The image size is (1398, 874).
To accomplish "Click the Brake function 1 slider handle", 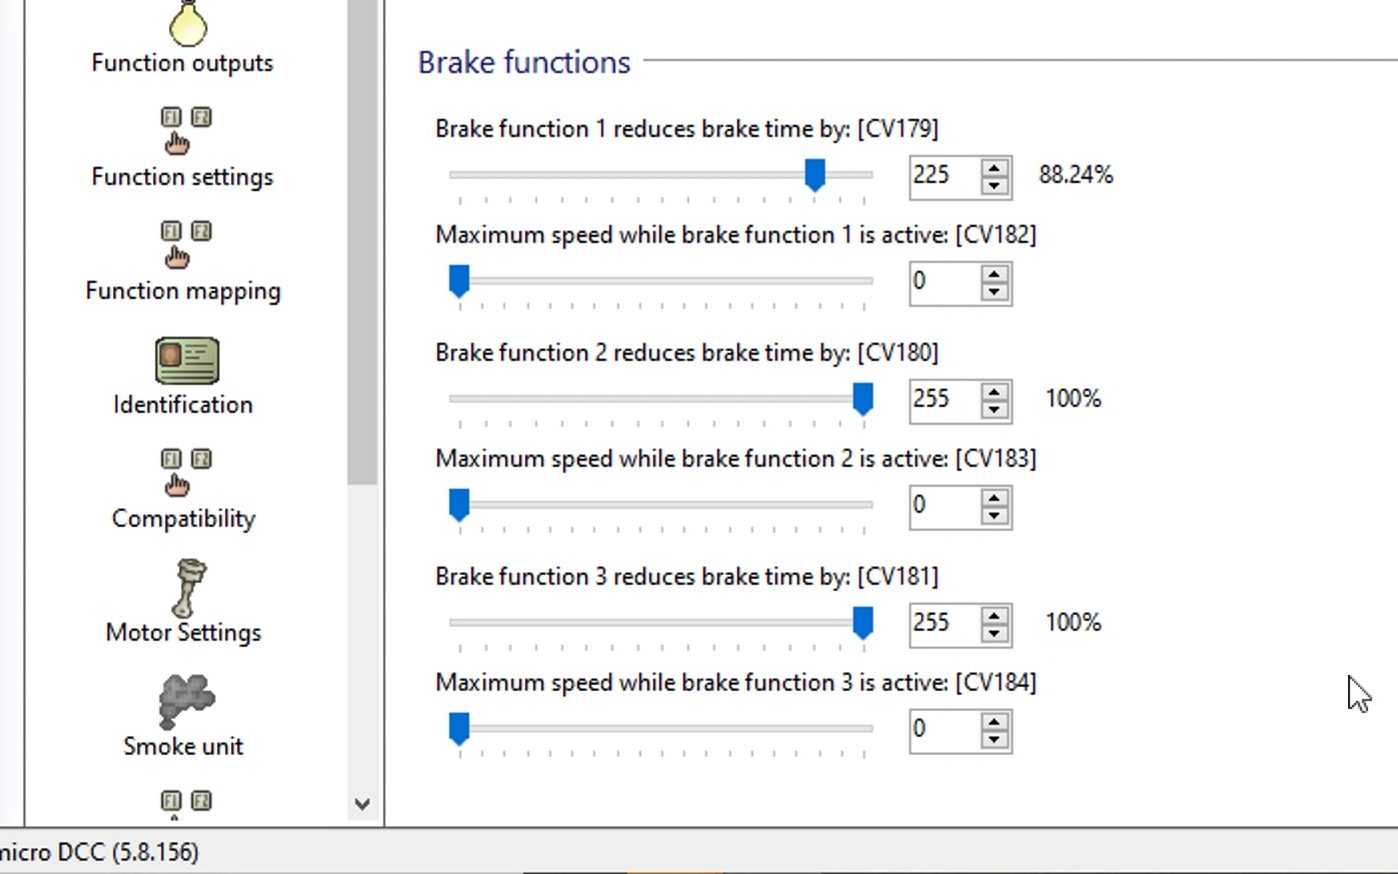I will 815,175.
